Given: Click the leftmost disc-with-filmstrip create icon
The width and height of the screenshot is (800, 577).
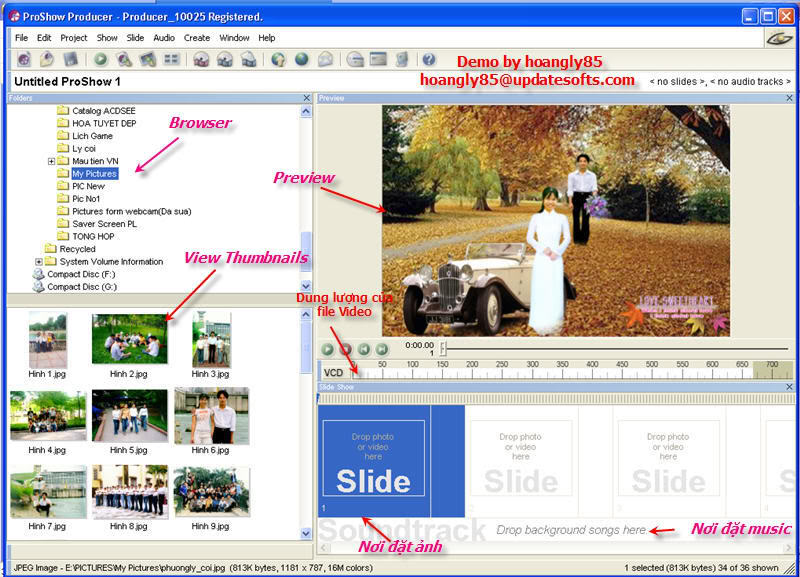Looking at the screenshot, I should click(202, 60).
